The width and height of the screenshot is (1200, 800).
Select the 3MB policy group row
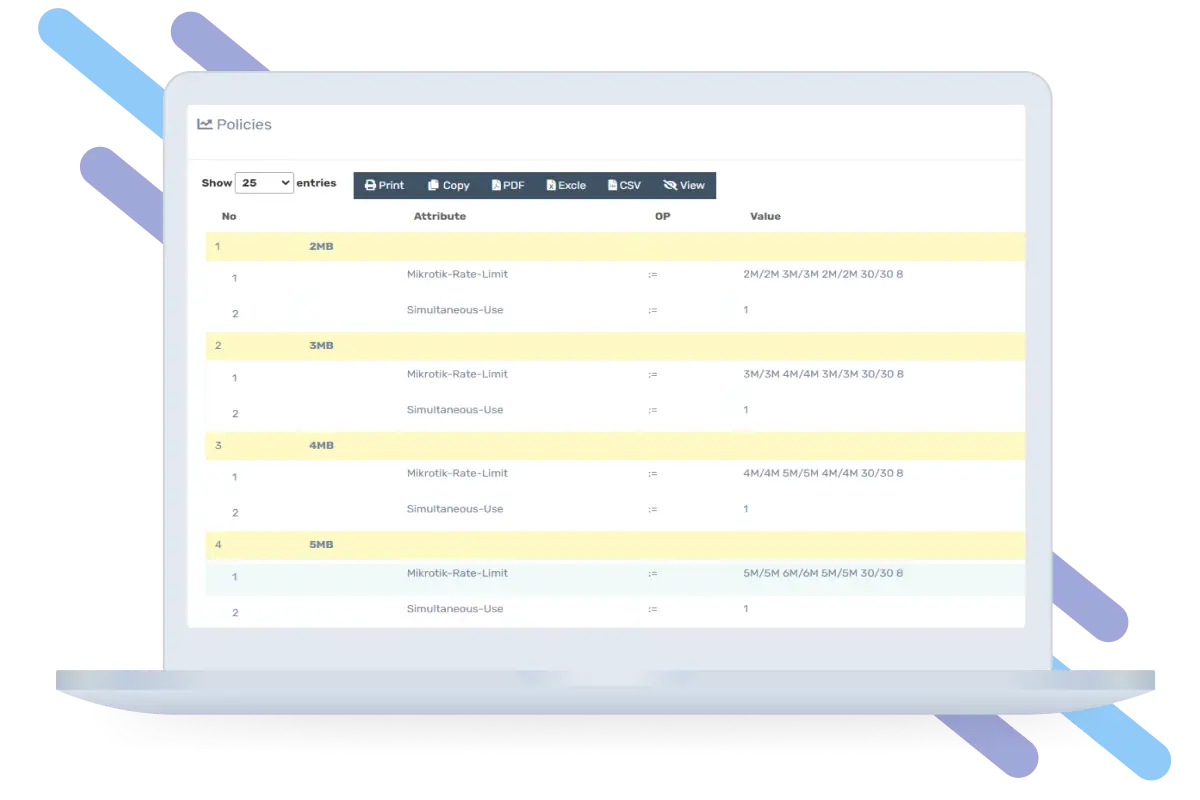321,346
